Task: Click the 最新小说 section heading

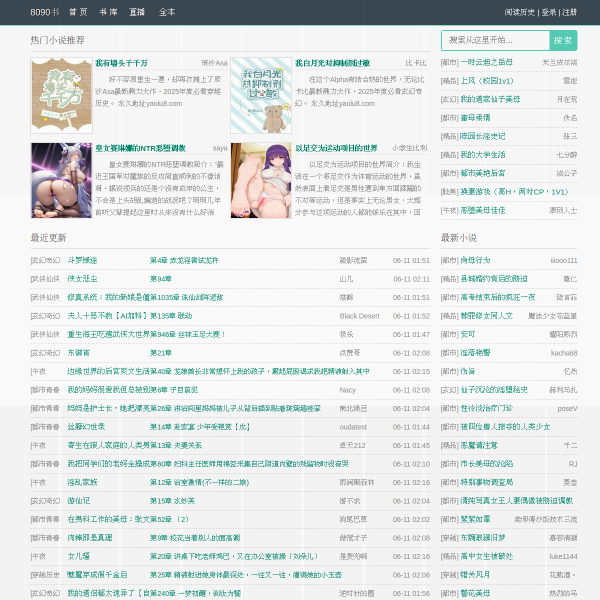Action: click(458, 238)
